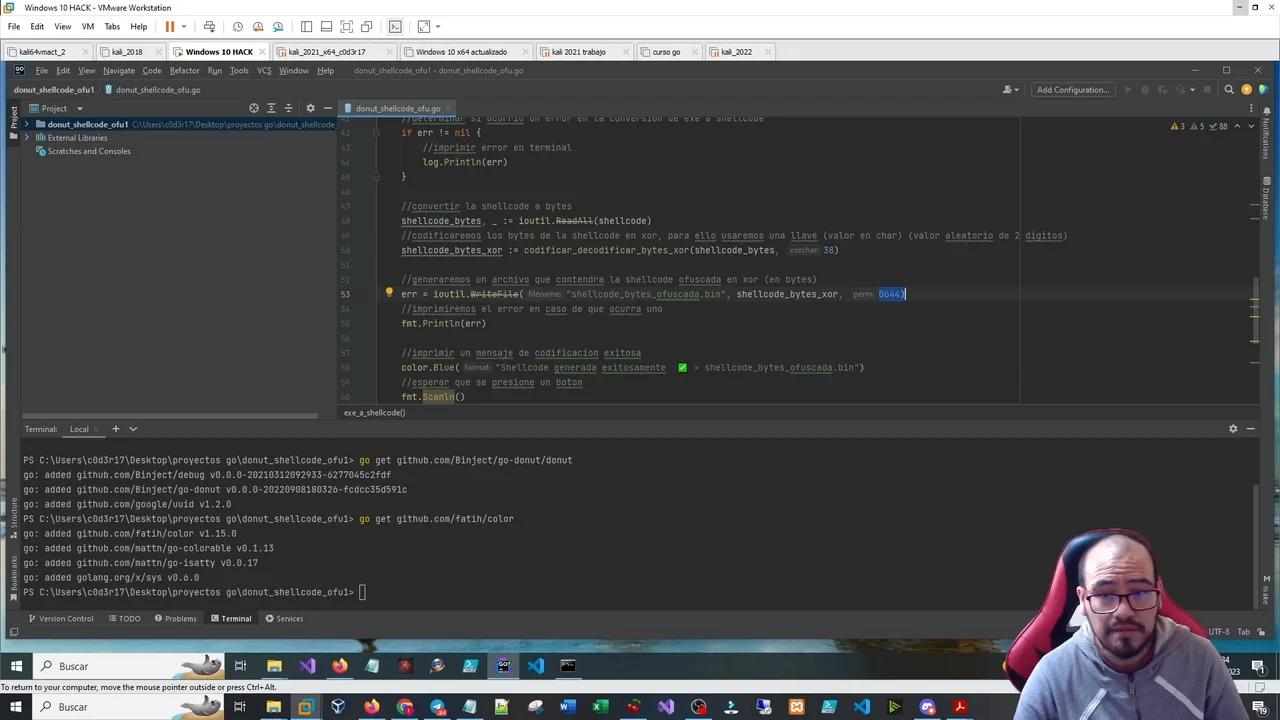Switch to the kali_2022 VMware tab

735,52
